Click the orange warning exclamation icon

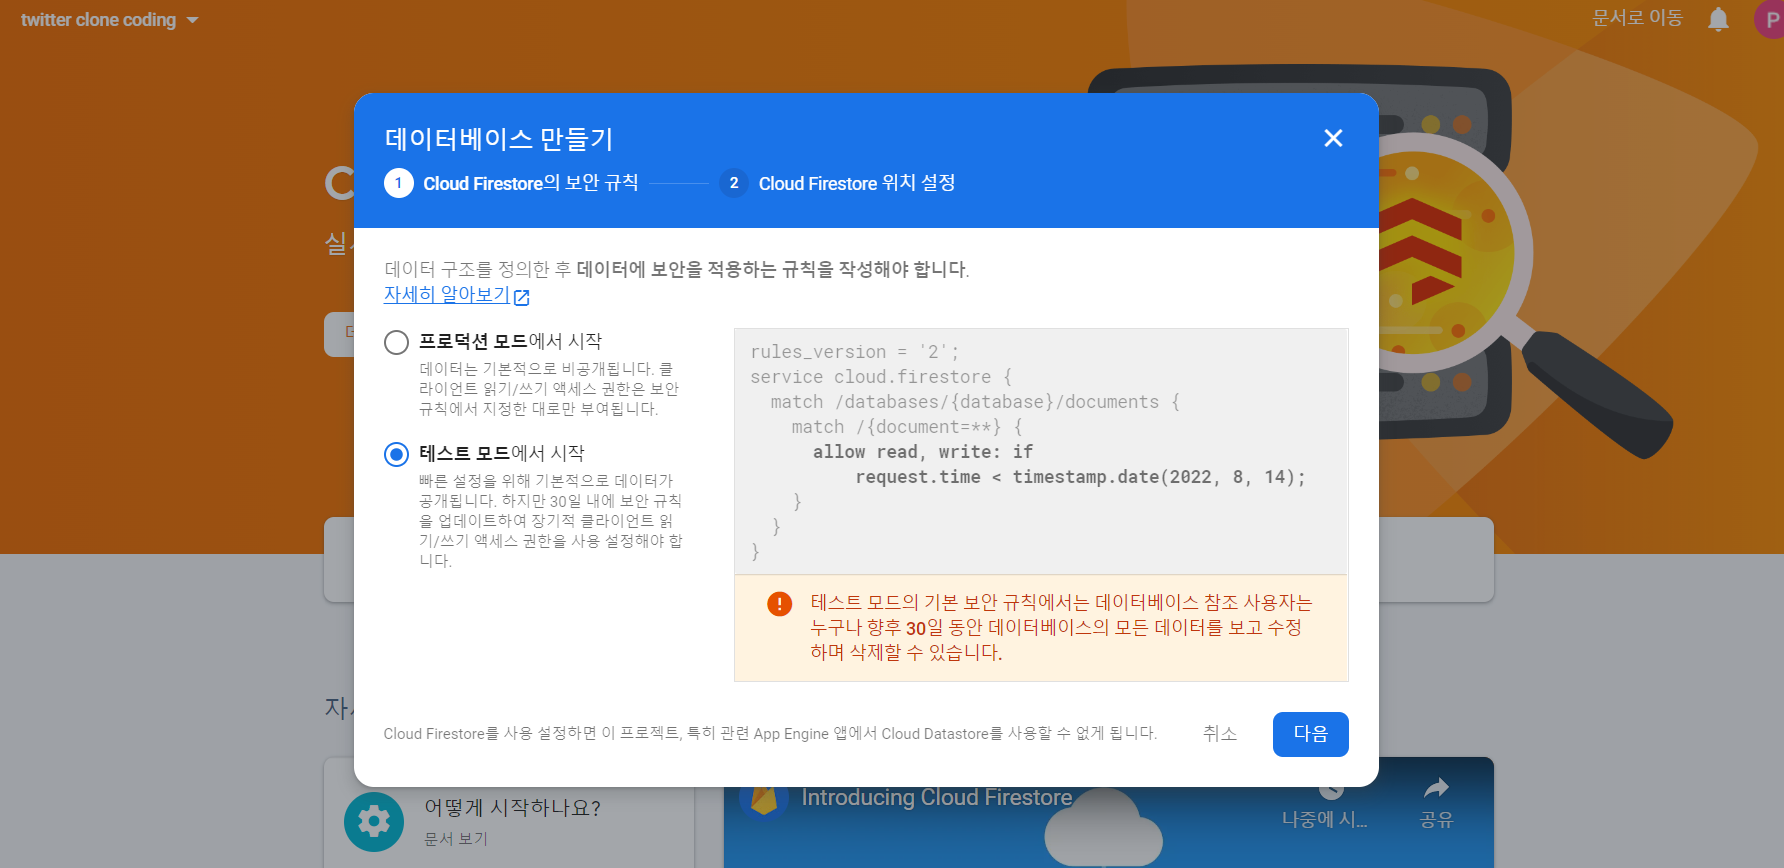(x=779, y=604)
